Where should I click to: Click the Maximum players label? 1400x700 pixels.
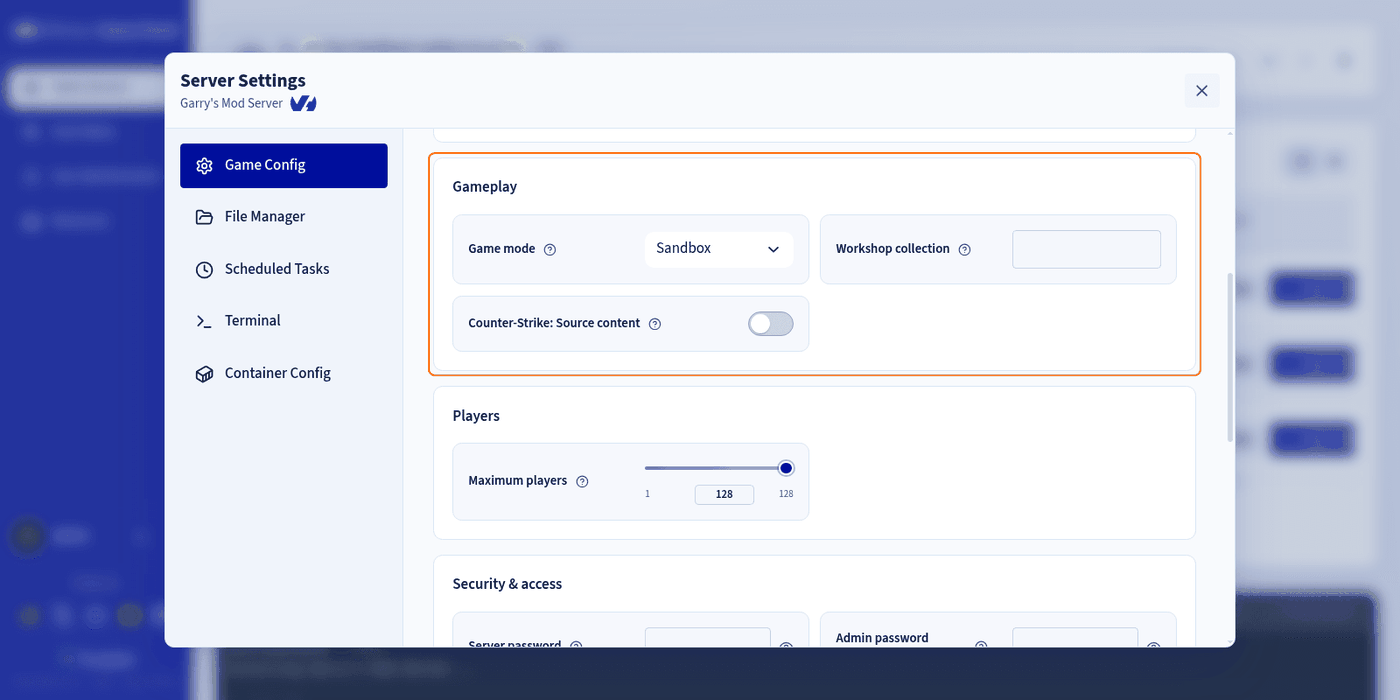coord(518,481)
